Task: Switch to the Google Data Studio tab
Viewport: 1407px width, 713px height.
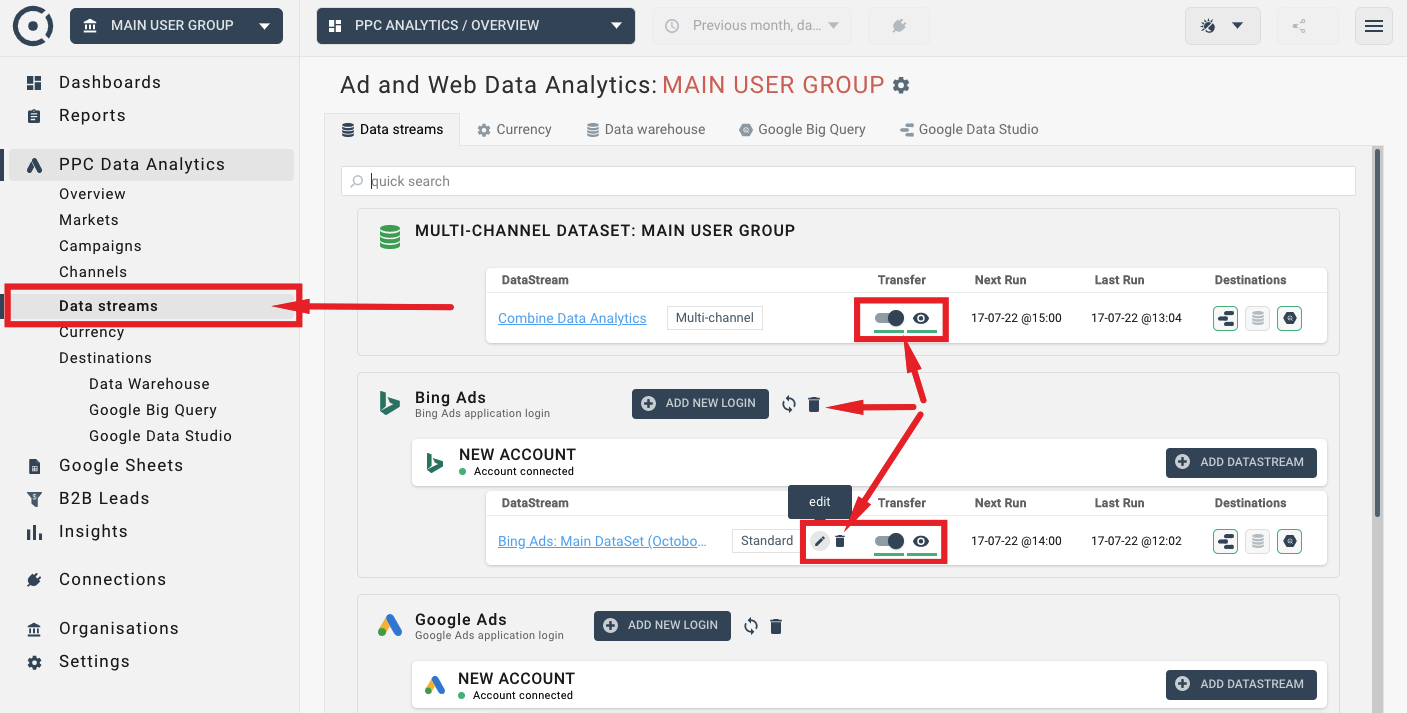Action: [969, 129]
